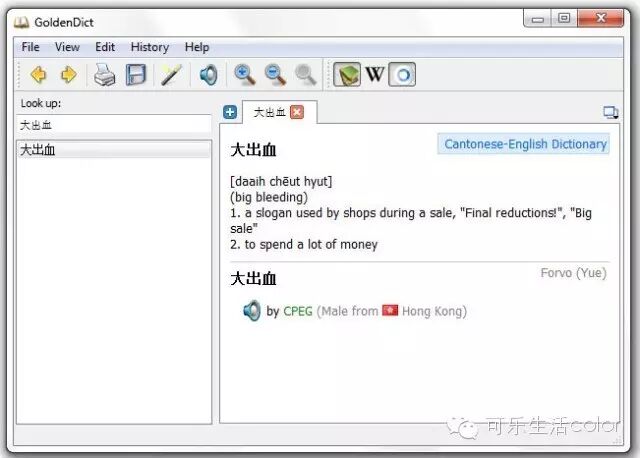This screenshot has width=640, height=458.
Task: Open the Edit menu
Action: (x=105, y=47)
